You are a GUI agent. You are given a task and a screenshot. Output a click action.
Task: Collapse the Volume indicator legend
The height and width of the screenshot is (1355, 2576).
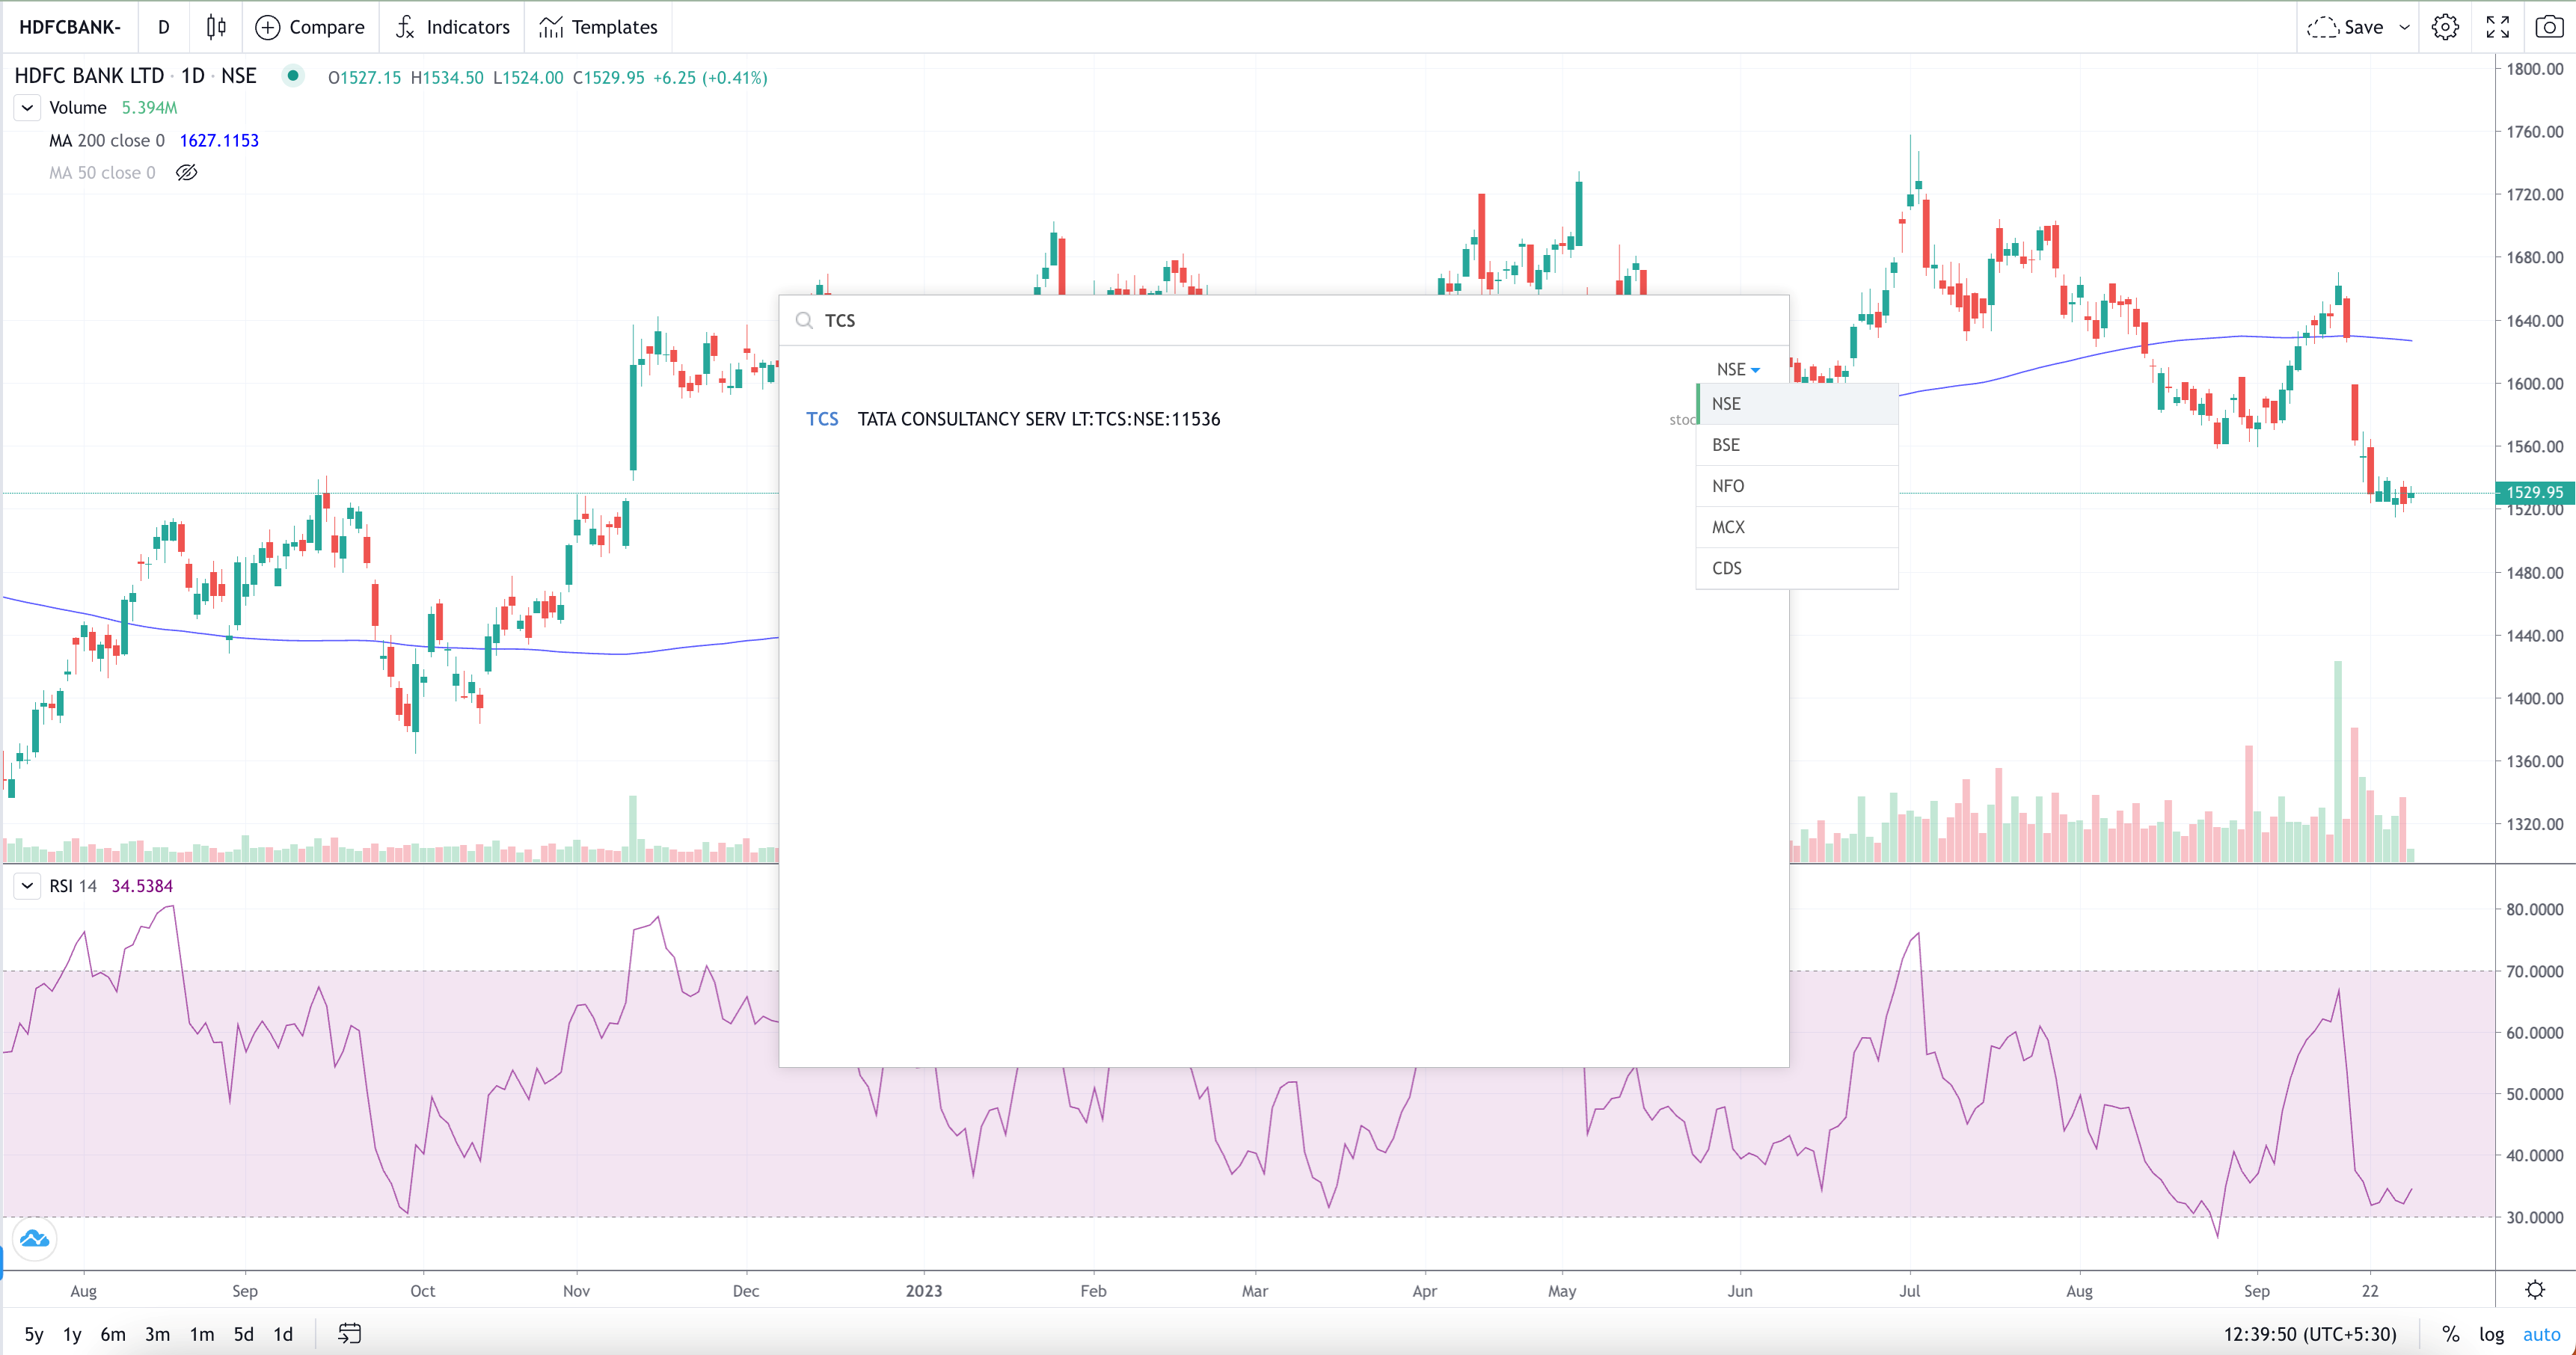27,108
